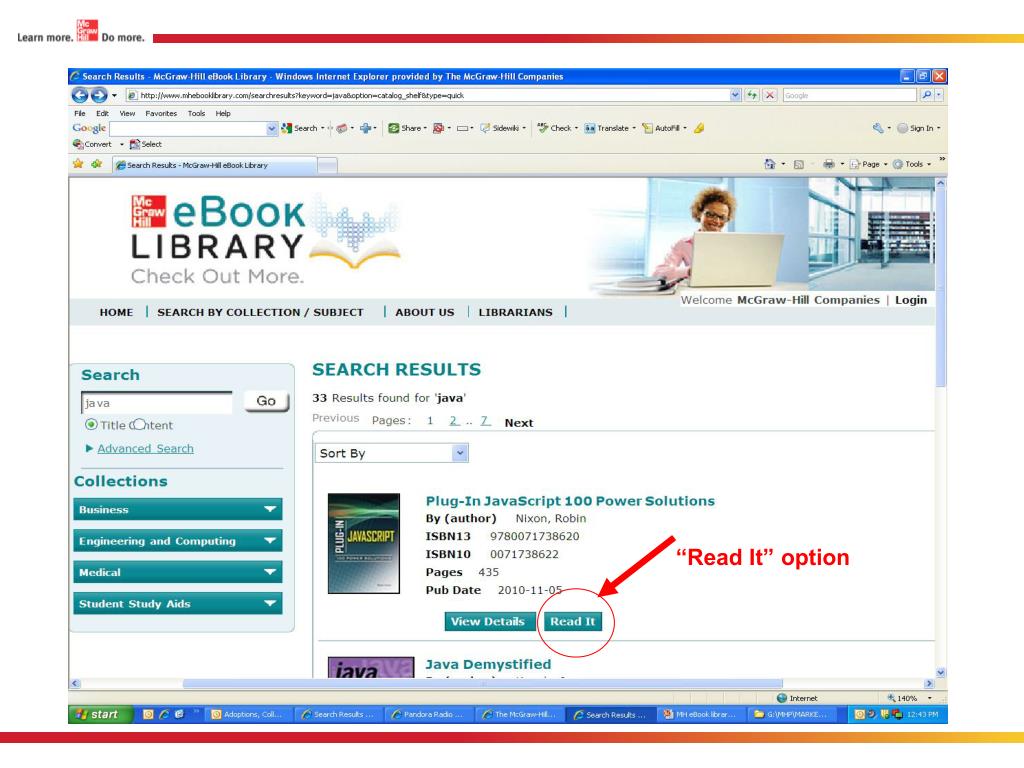Click the Convert PDF toolbar button
This screenshot has width=1024, height=768.
[93, 144]
